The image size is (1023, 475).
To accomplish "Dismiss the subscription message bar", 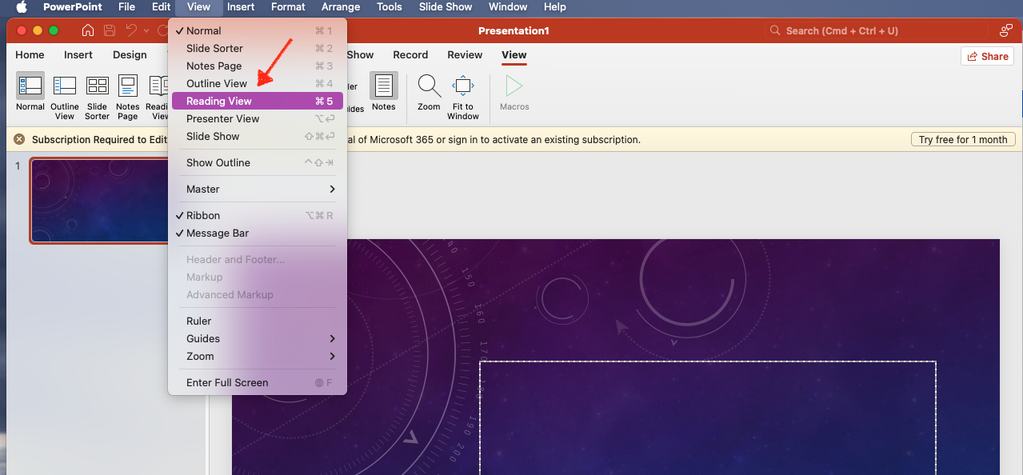I will 19,140.
